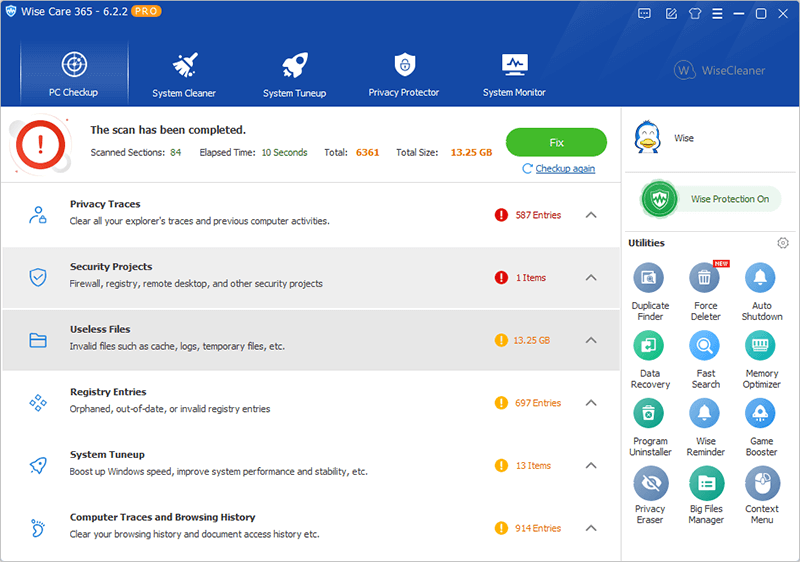Click the Computer Traces footprint icon
800x562 pixels.
[x=38, y=528]
